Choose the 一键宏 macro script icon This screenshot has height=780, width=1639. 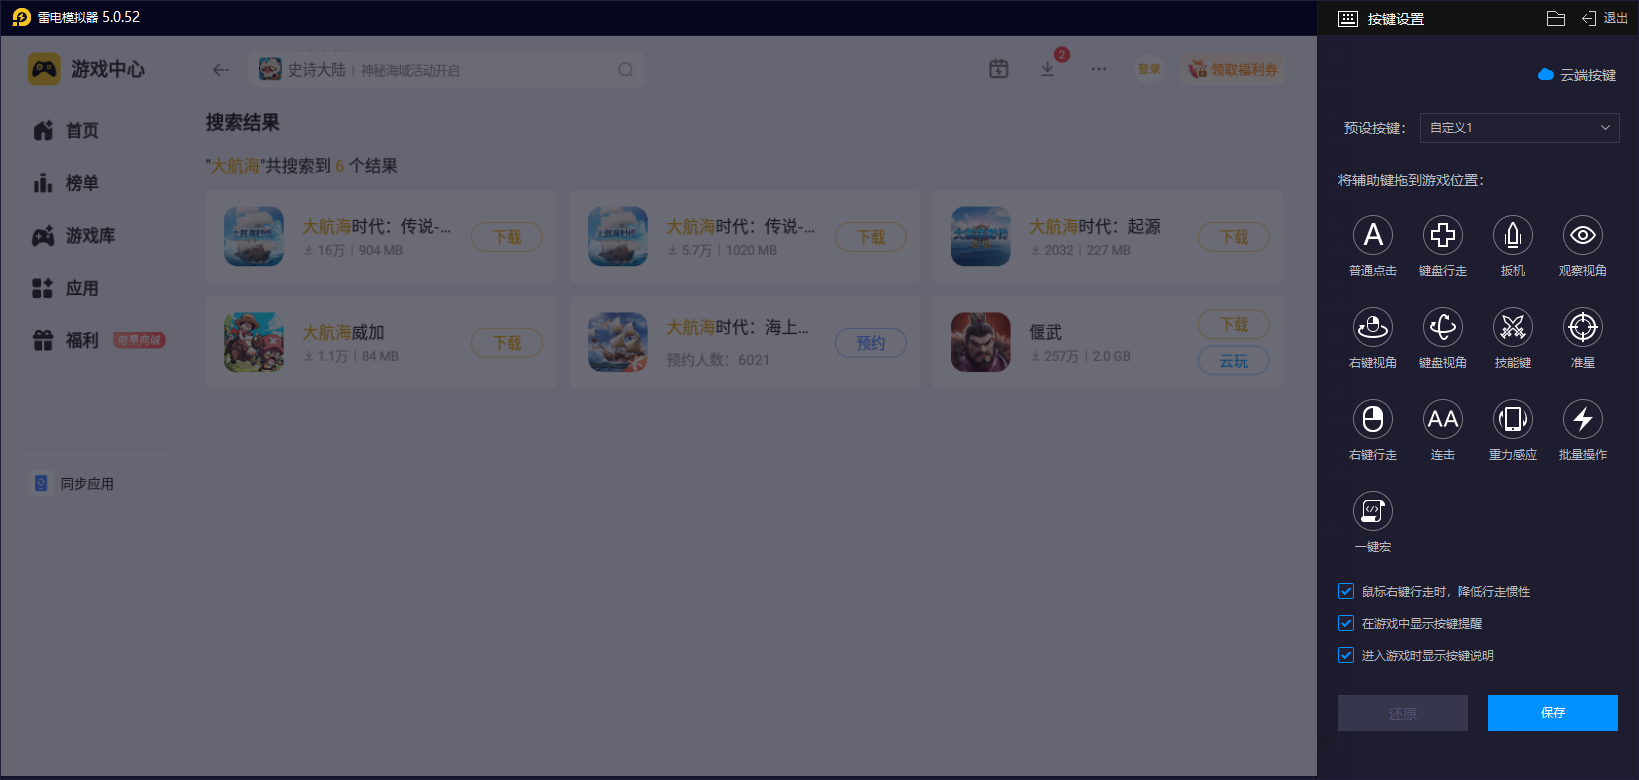(x=1373, y=511)
